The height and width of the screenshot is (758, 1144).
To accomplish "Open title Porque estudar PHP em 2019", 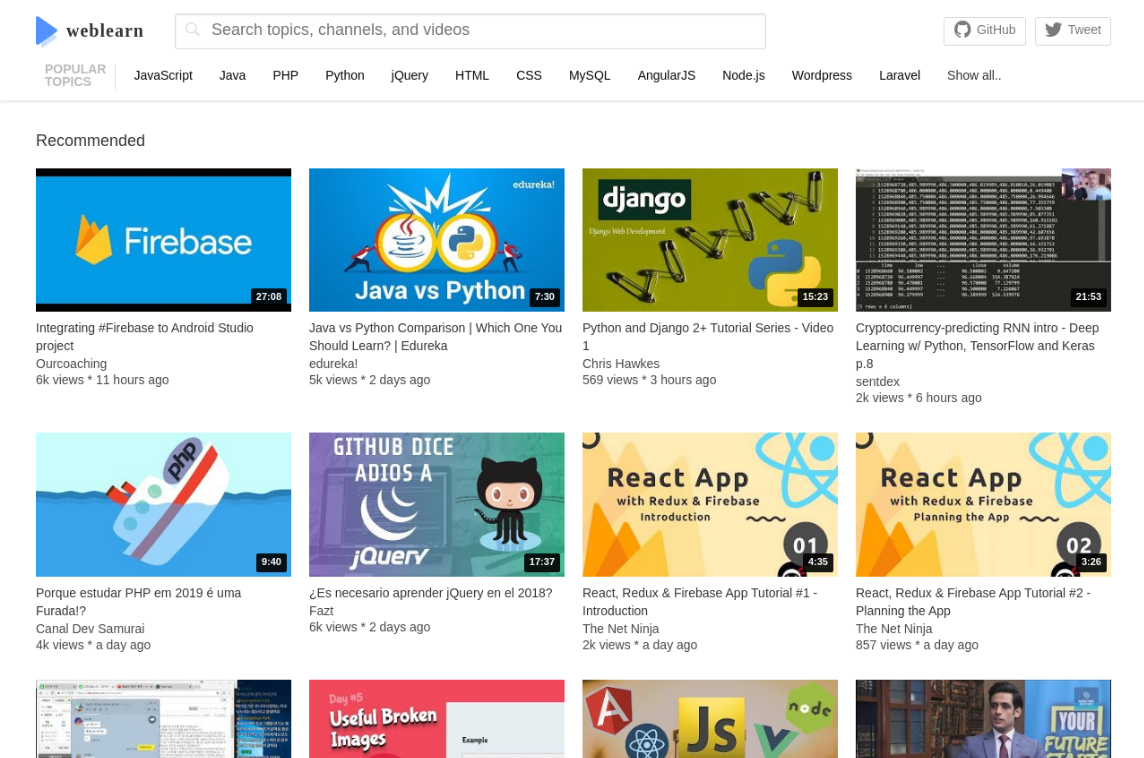I will click(139, 601).
